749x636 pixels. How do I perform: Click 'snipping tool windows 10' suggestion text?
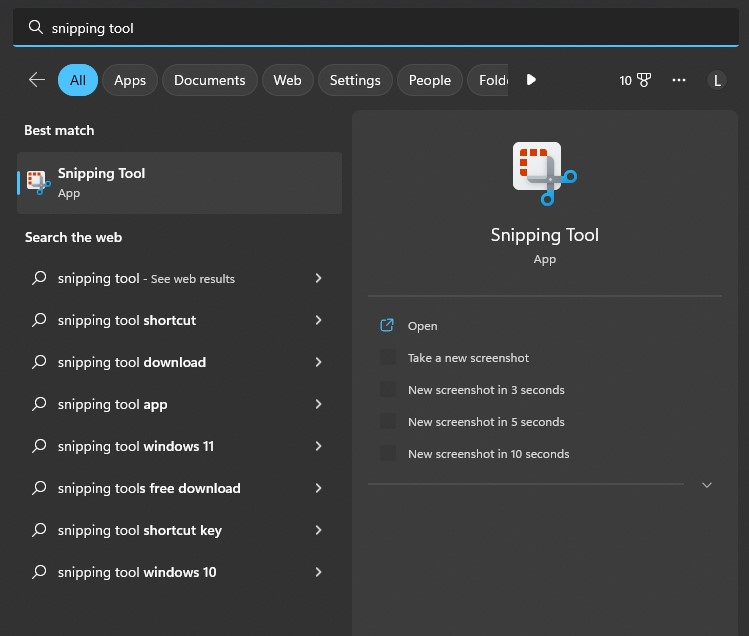point(137,572)
